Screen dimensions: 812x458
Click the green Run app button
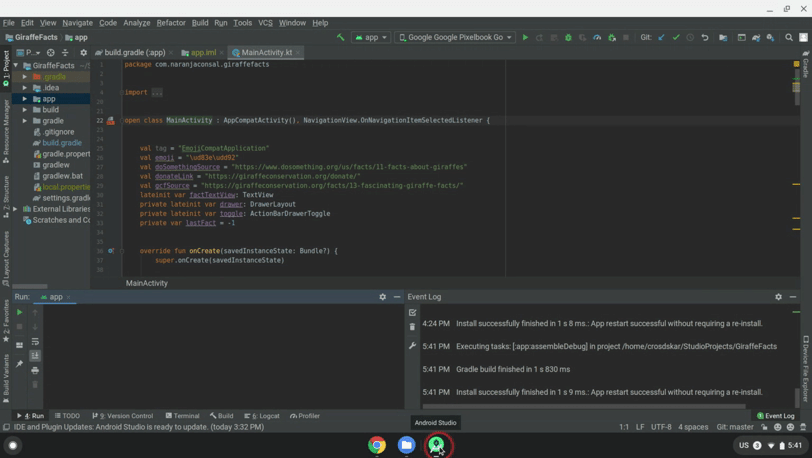525,38
